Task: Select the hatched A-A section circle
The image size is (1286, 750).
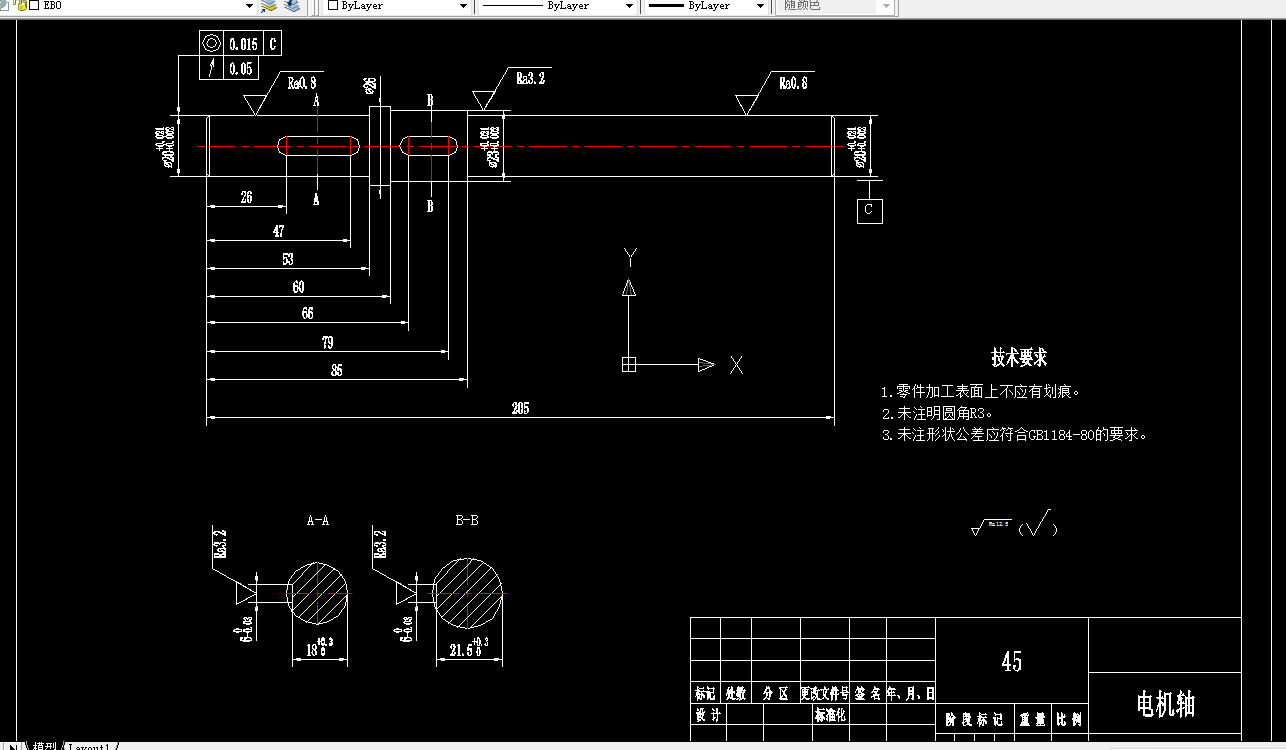Action: [318, 592]
